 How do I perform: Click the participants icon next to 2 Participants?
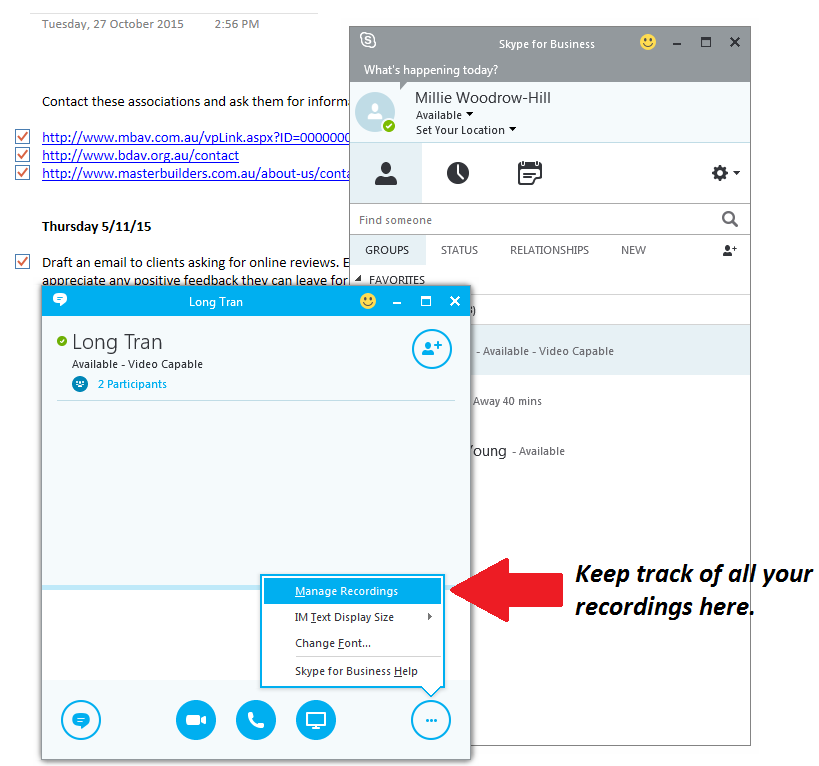80,384
